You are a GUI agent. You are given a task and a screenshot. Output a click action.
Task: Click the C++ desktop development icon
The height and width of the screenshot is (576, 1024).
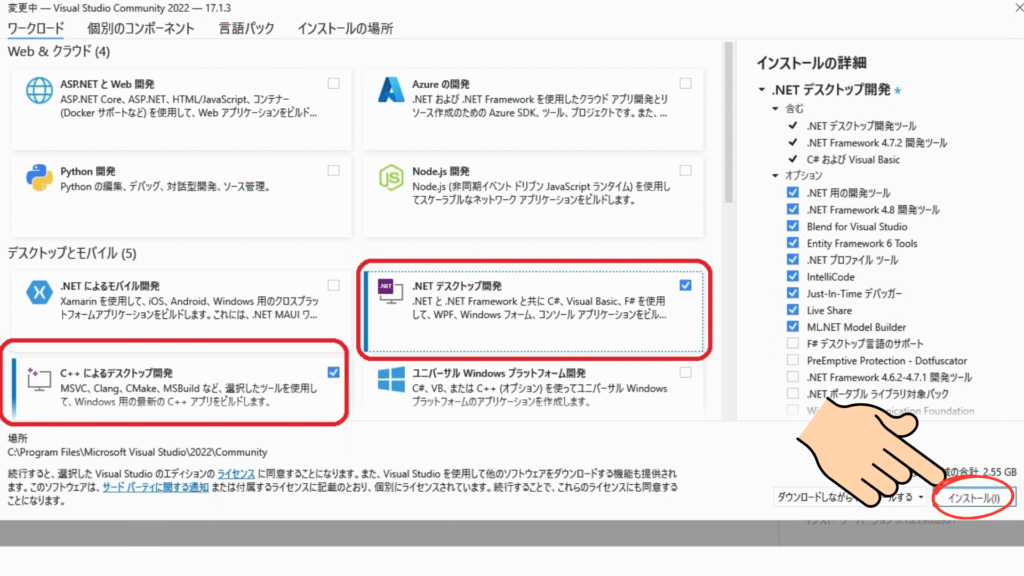tap(39, 379)
